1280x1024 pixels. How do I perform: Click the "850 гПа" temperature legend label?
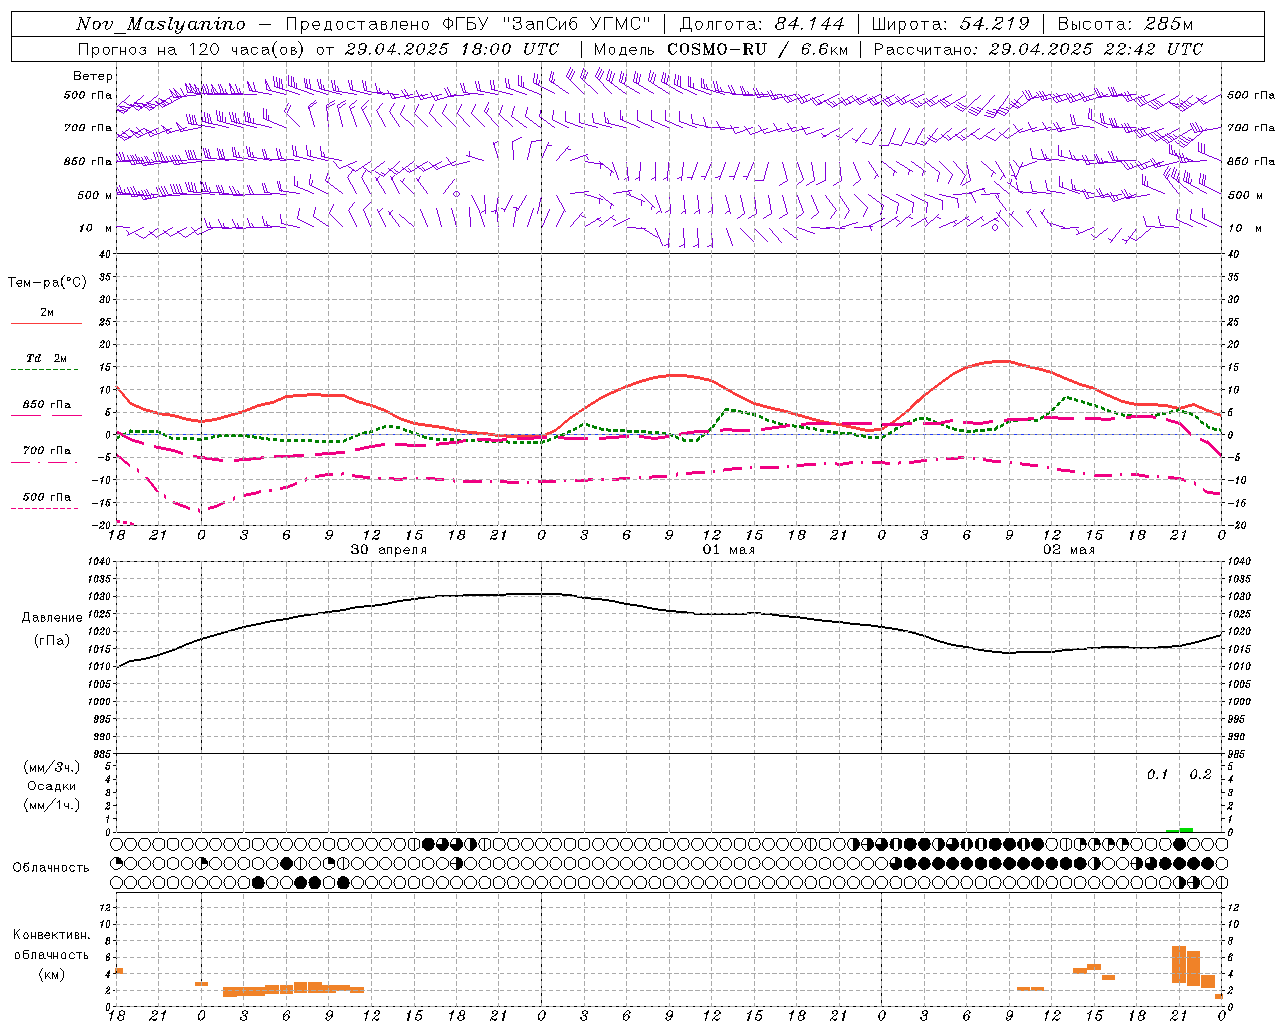[46, 404]
